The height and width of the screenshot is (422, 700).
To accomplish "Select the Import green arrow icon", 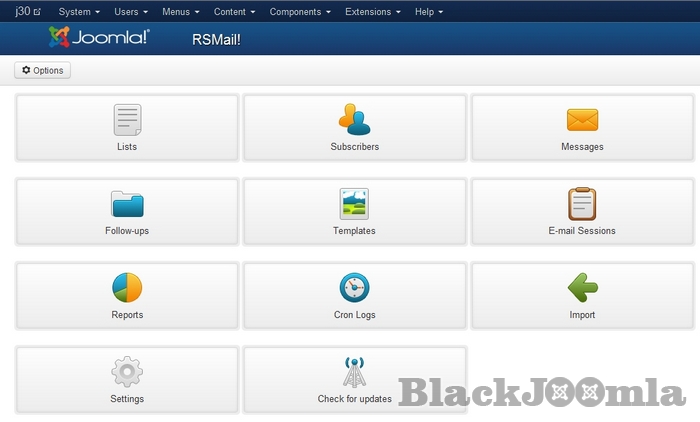I will (582, 288).
